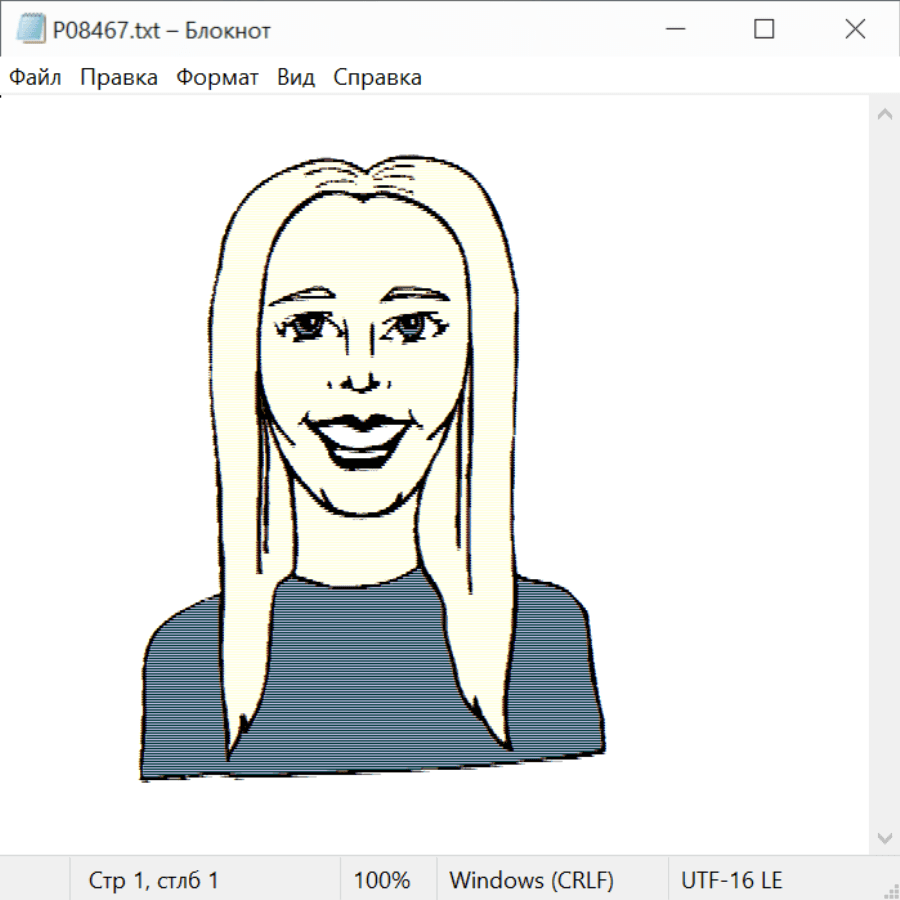Open the Вид menu
The width and height of the screenshot is (900, 900).
[x=296, y=78]
